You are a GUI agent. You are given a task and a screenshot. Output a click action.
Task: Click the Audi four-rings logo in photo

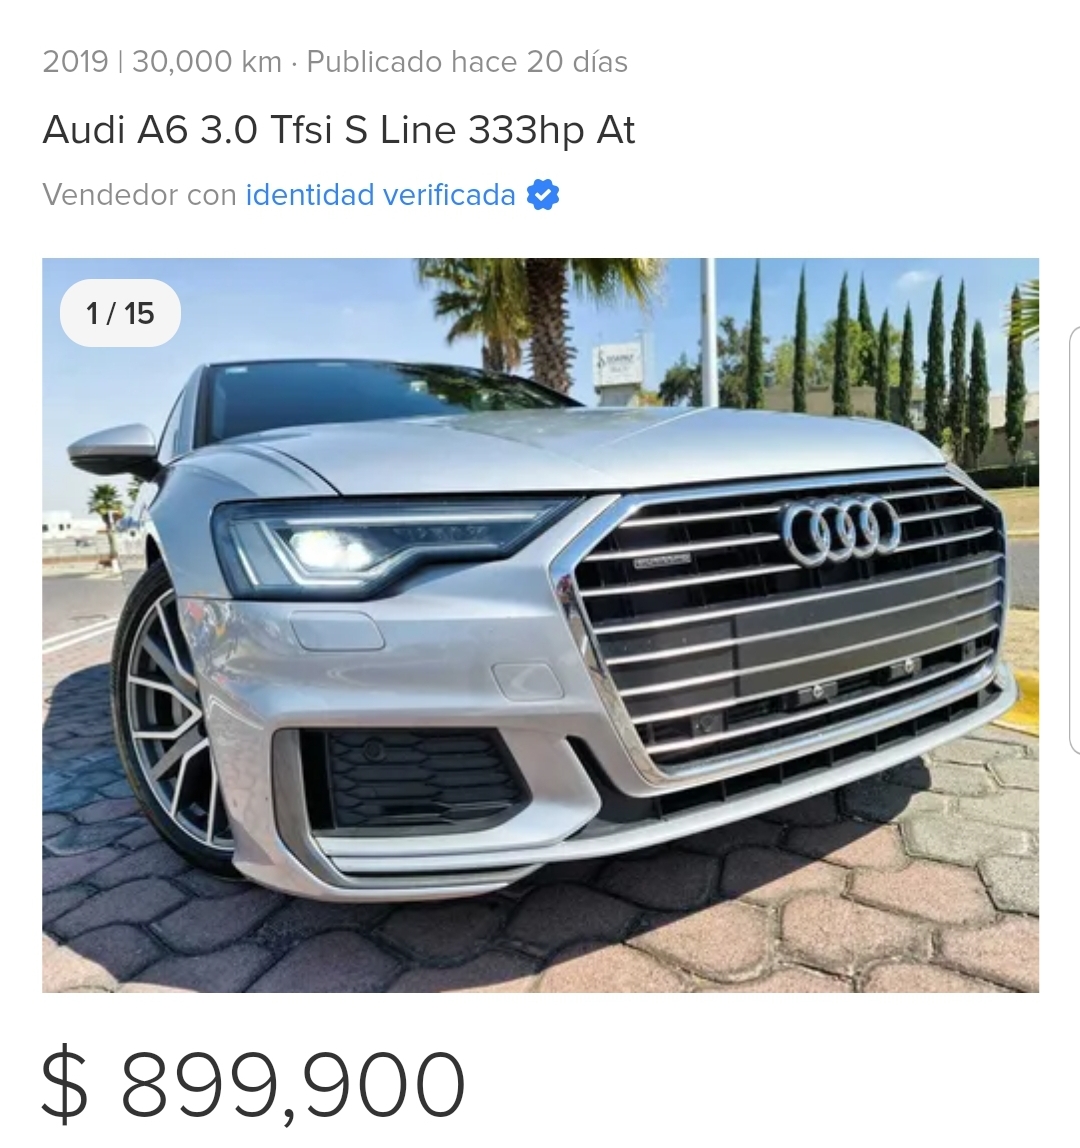click(841, 529)
